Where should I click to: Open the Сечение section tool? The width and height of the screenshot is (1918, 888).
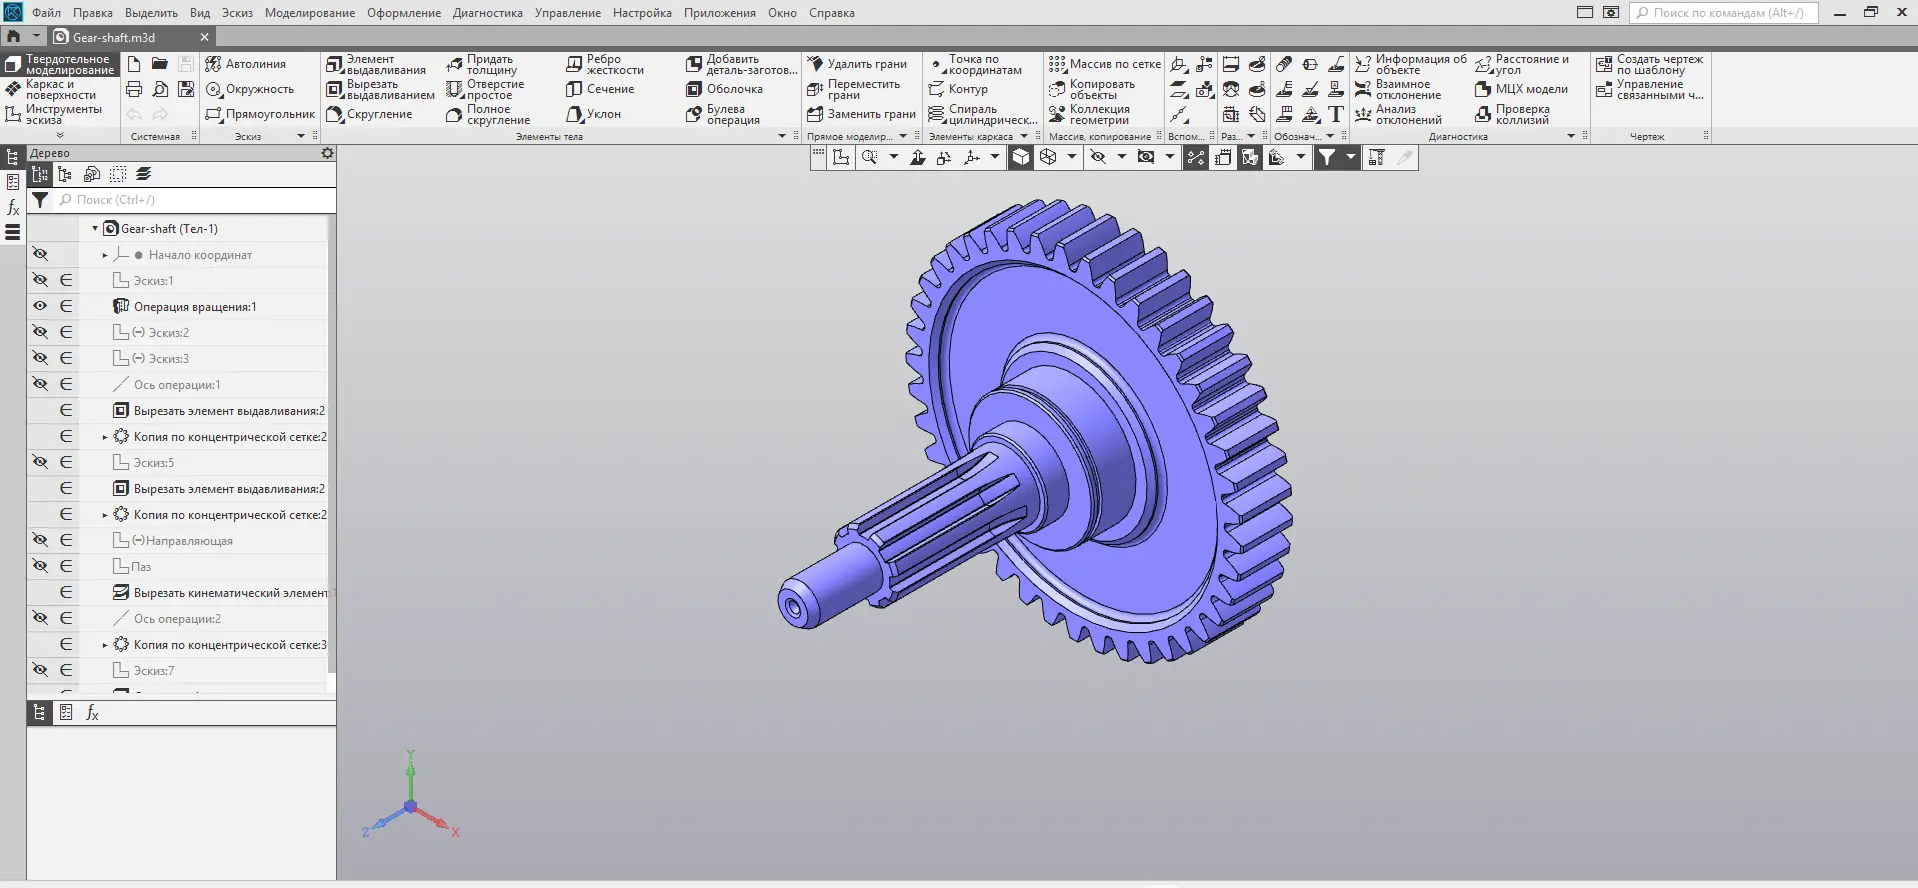[600, 89]
